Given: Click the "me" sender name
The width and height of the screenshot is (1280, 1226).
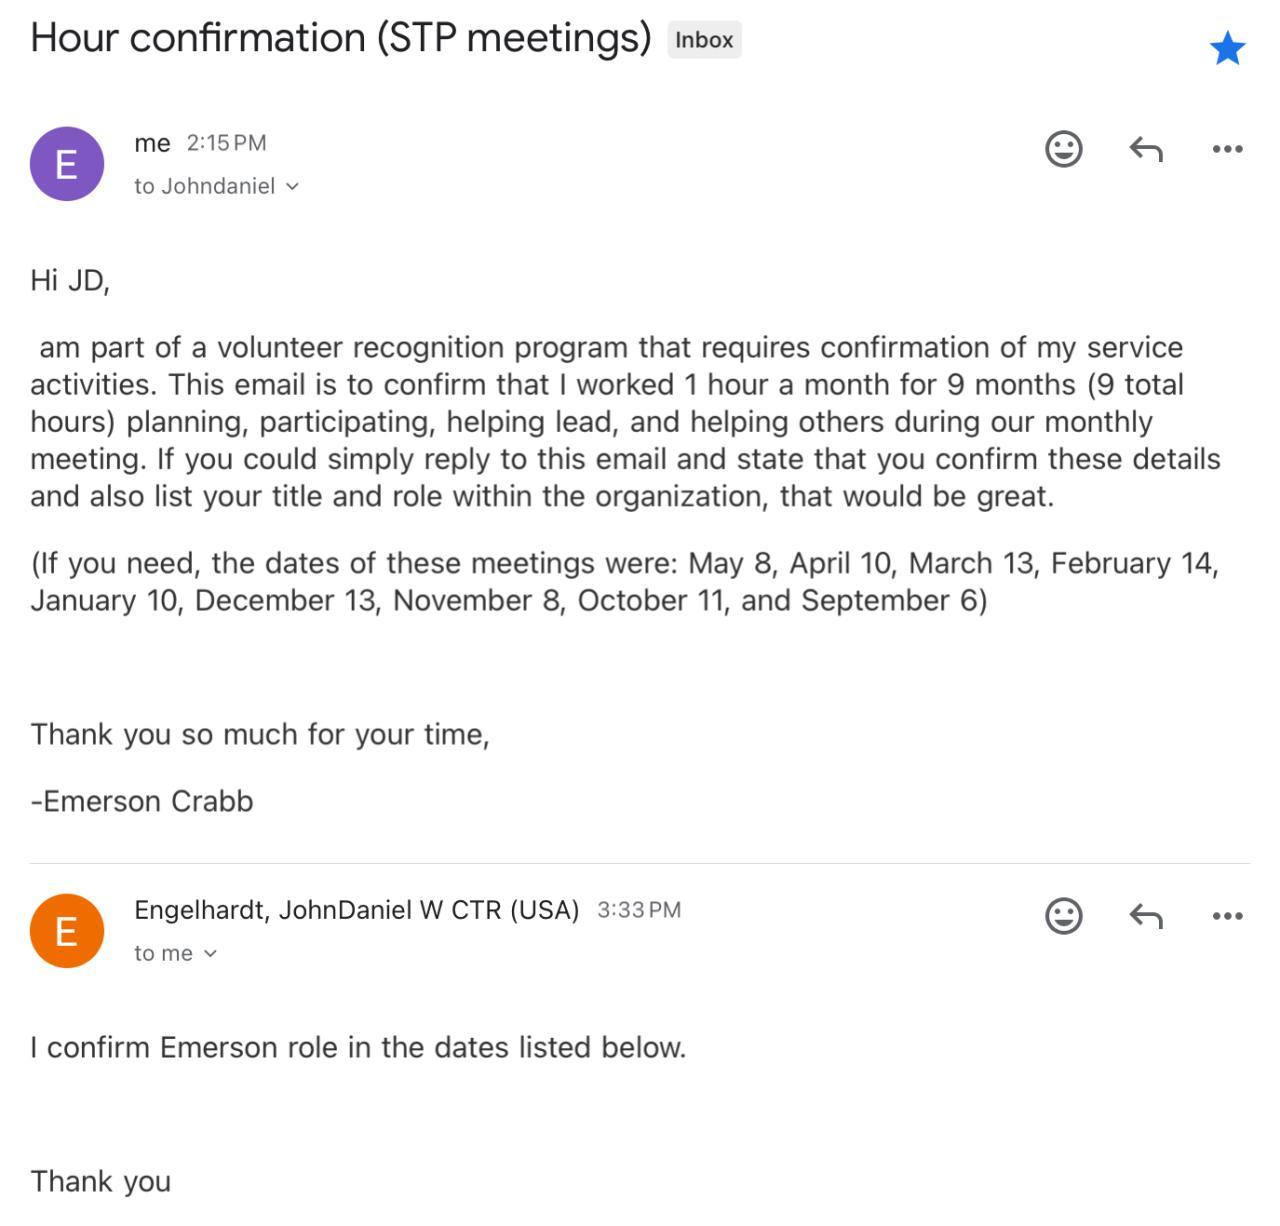Looking at the screenshot, I should [x=152, y=143].
